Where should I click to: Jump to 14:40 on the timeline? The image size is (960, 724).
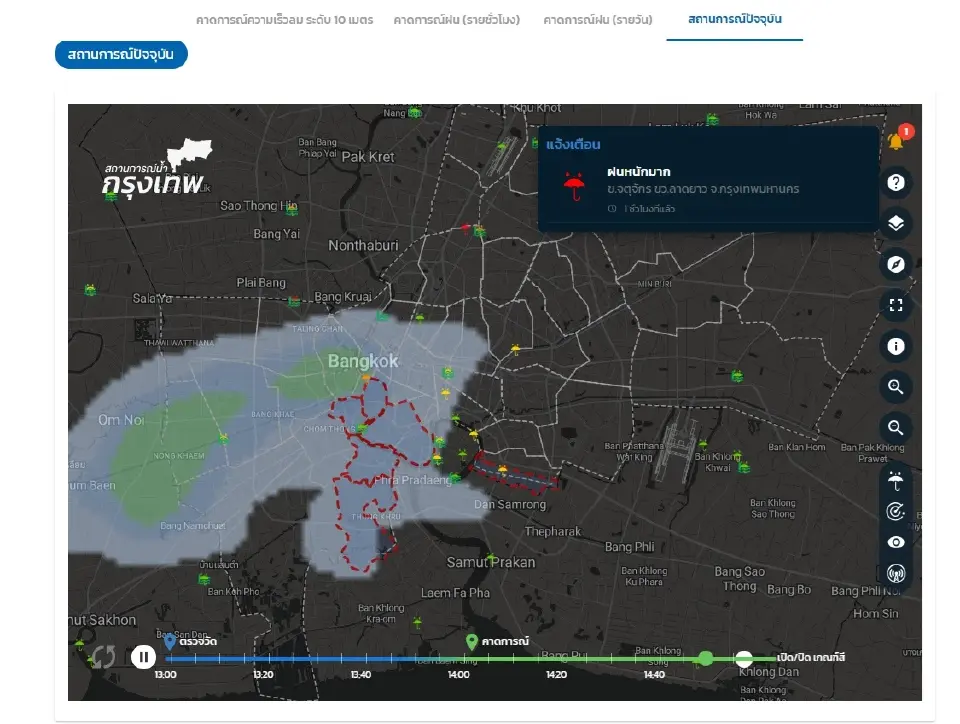[654, 674]
